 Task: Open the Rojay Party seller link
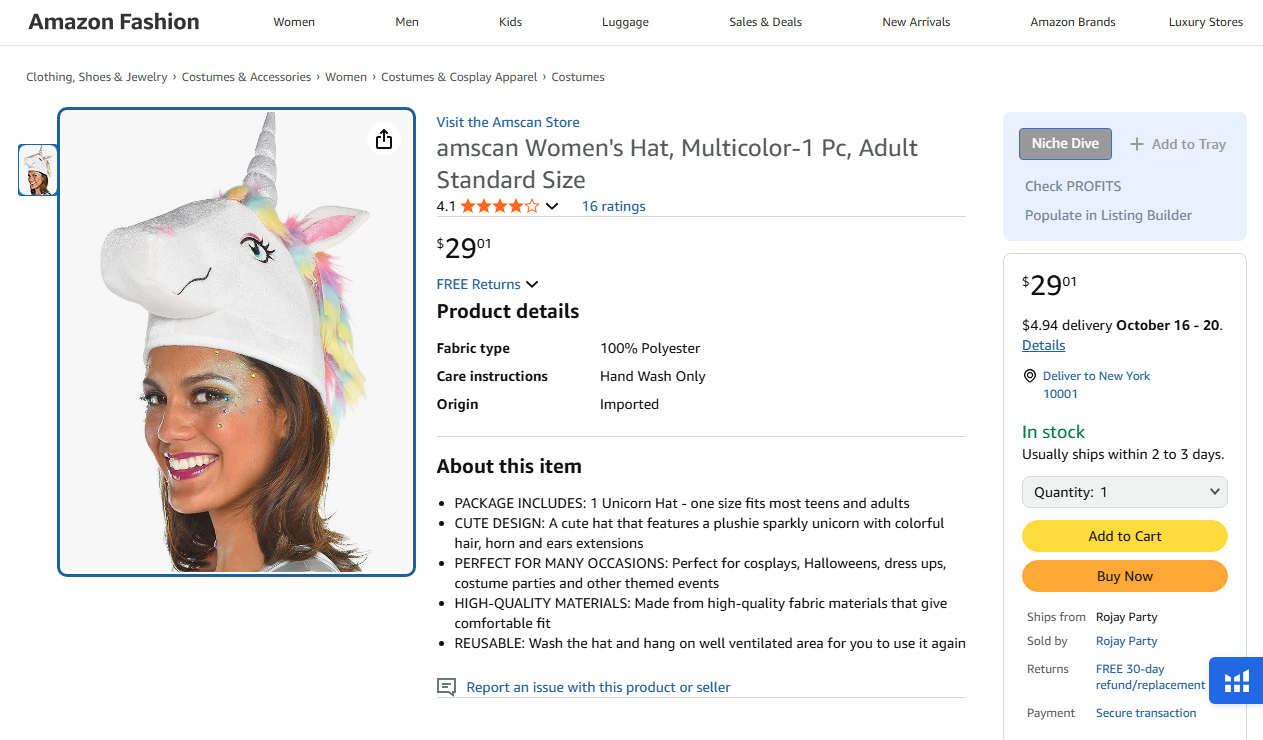1126,641
